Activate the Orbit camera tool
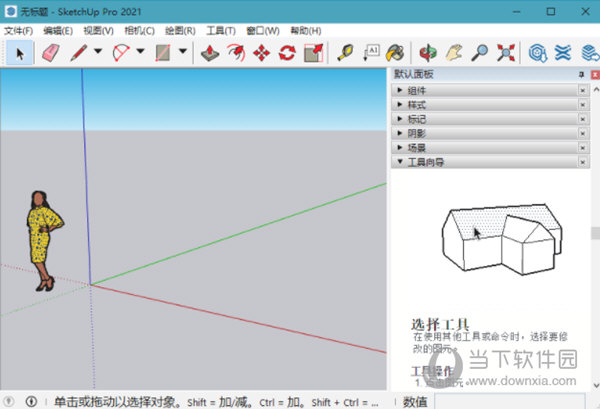The height and width of the screenshot is (409, 600). (428, 53)
